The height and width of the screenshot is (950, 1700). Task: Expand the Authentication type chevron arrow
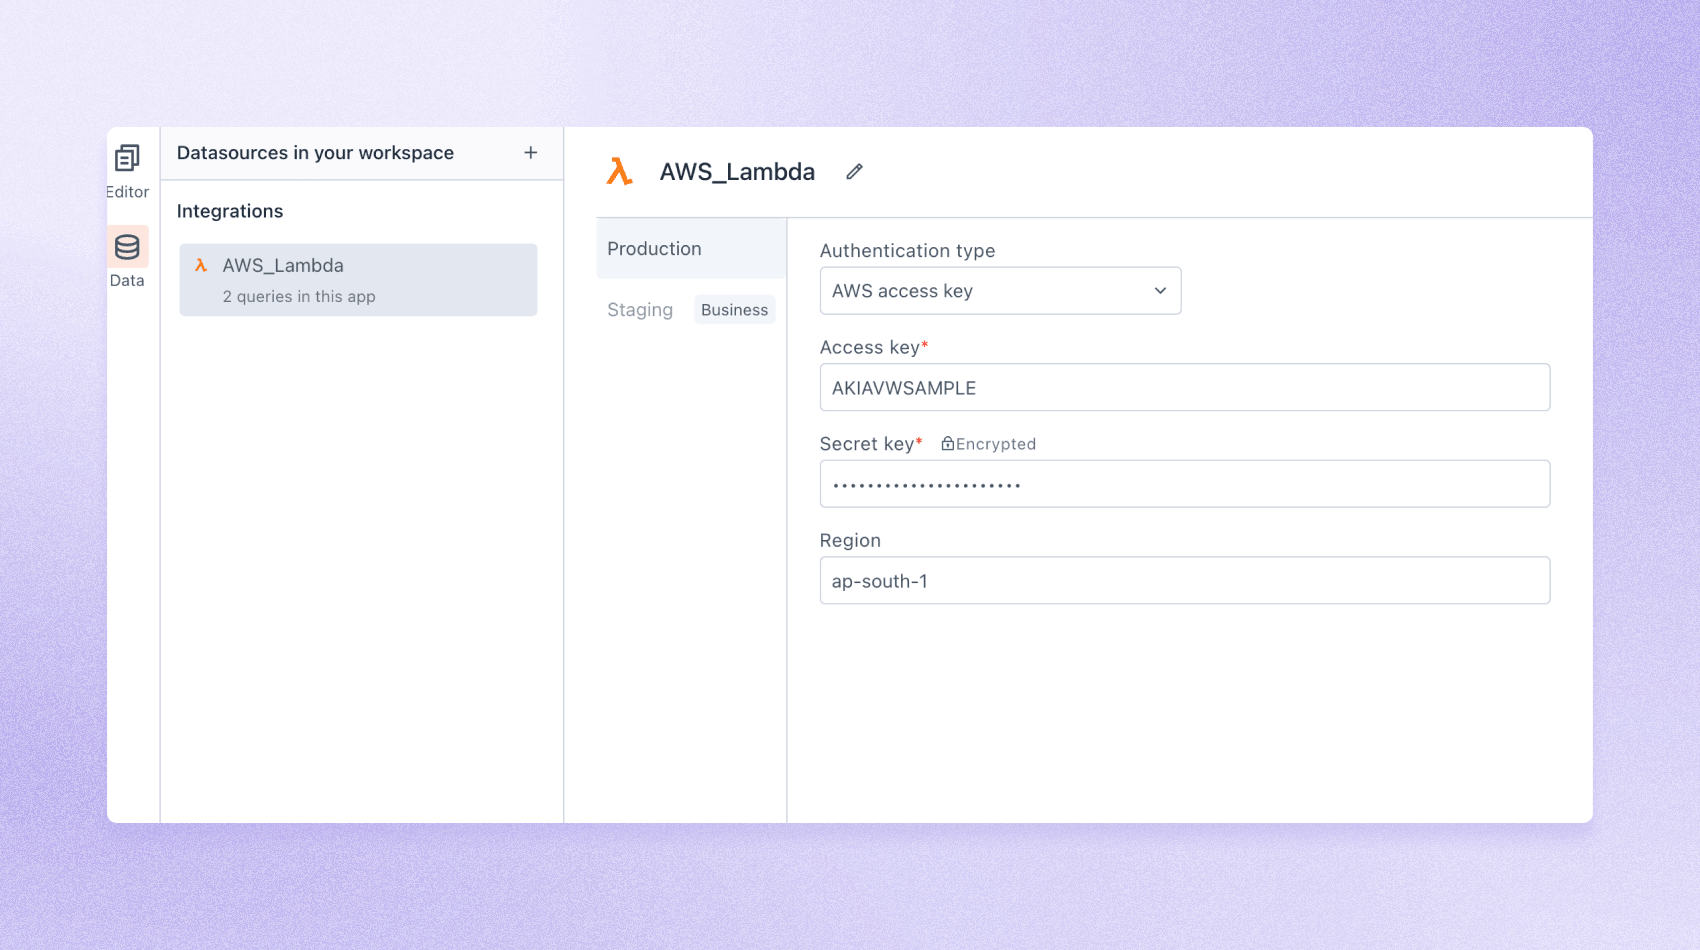click(x=1160, y=291)
